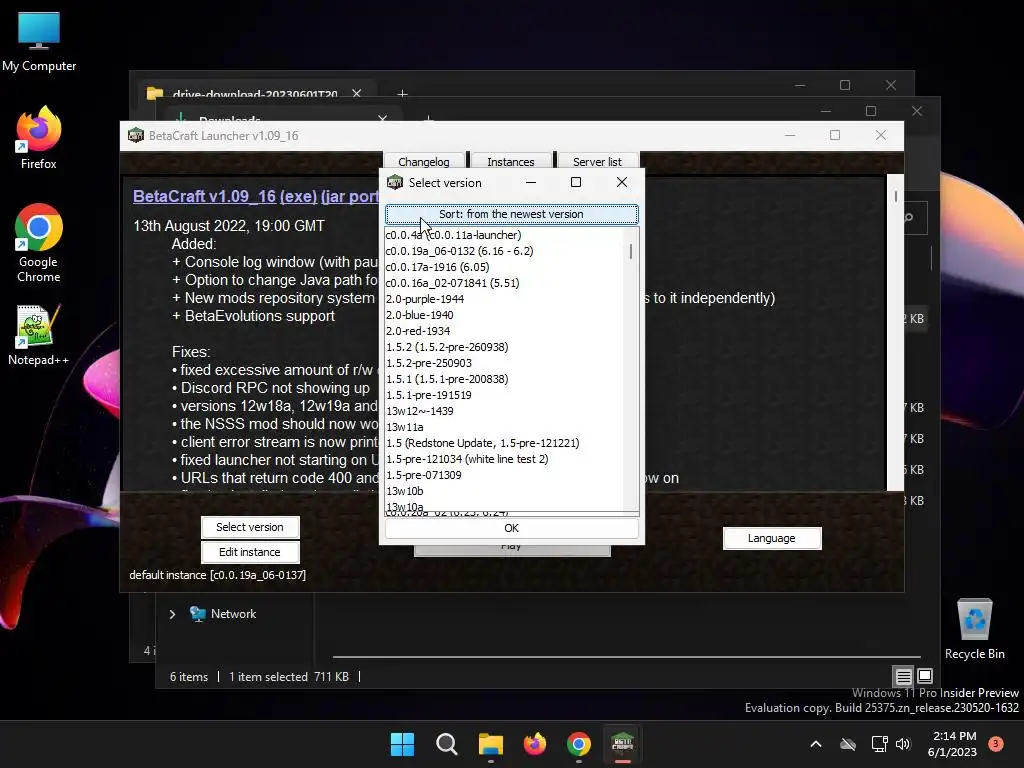The height and width of the screenshot is (768, 1024).
Task: Minimize the Select version dialog
Action: 531,182
